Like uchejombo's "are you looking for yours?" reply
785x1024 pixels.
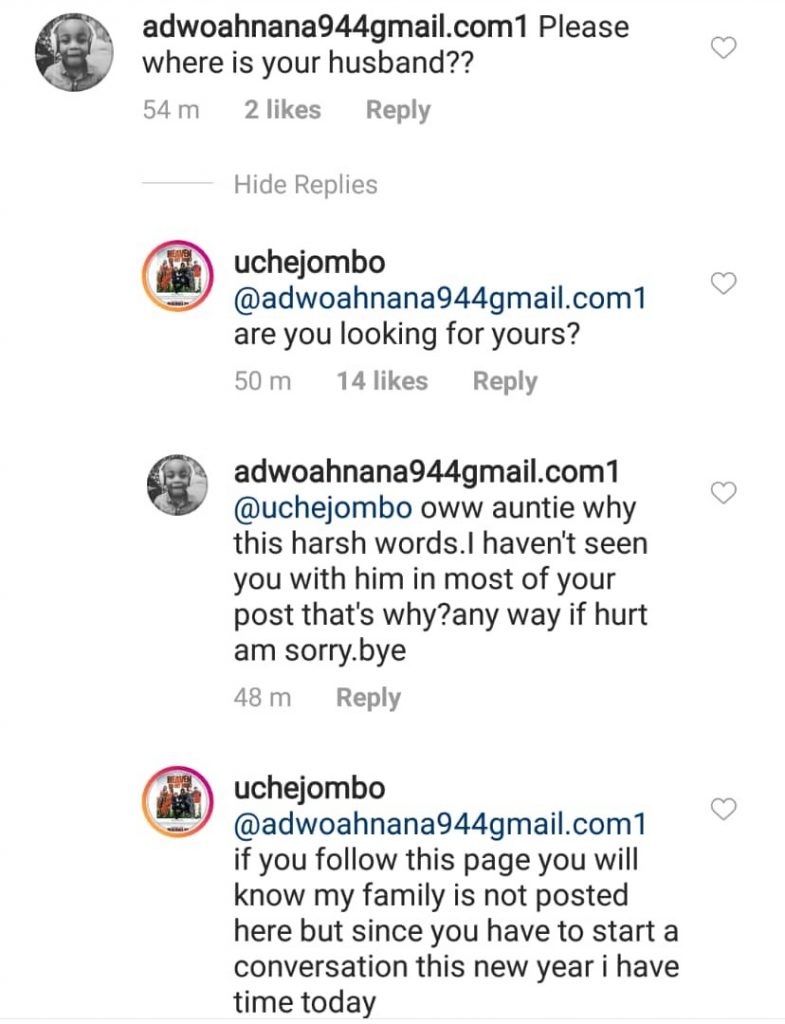(723, 284)
